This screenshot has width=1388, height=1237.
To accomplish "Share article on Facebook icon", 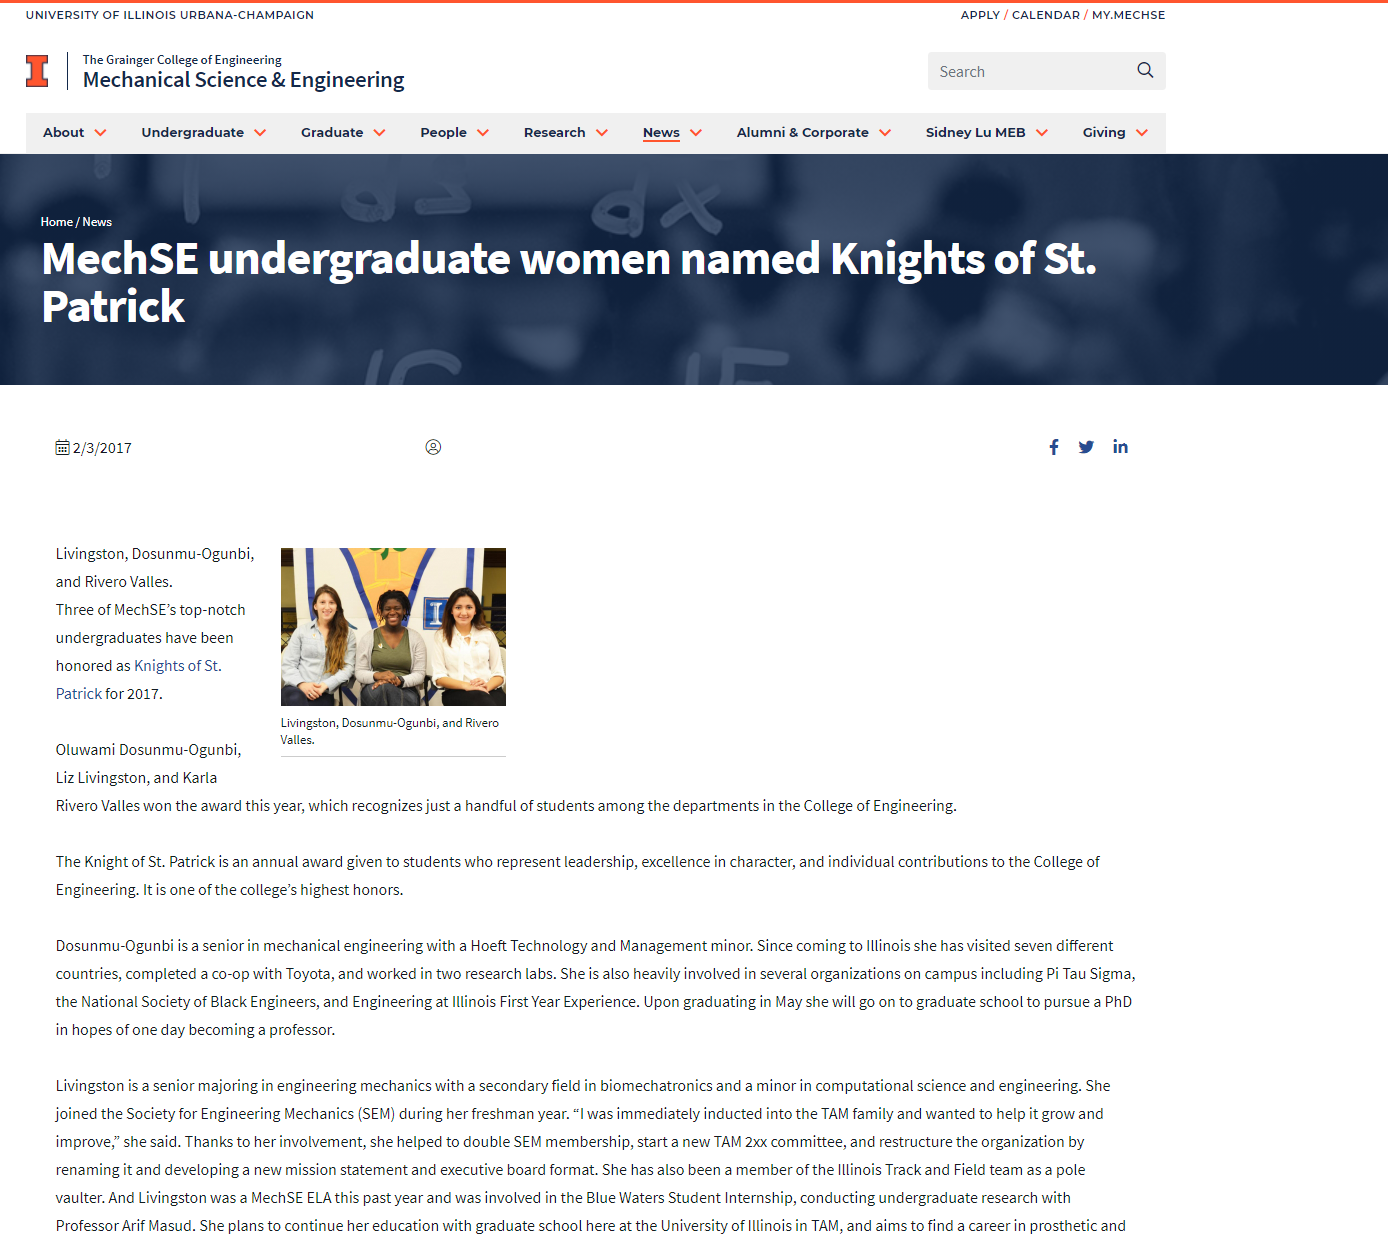I will (x=1054, y=447).
